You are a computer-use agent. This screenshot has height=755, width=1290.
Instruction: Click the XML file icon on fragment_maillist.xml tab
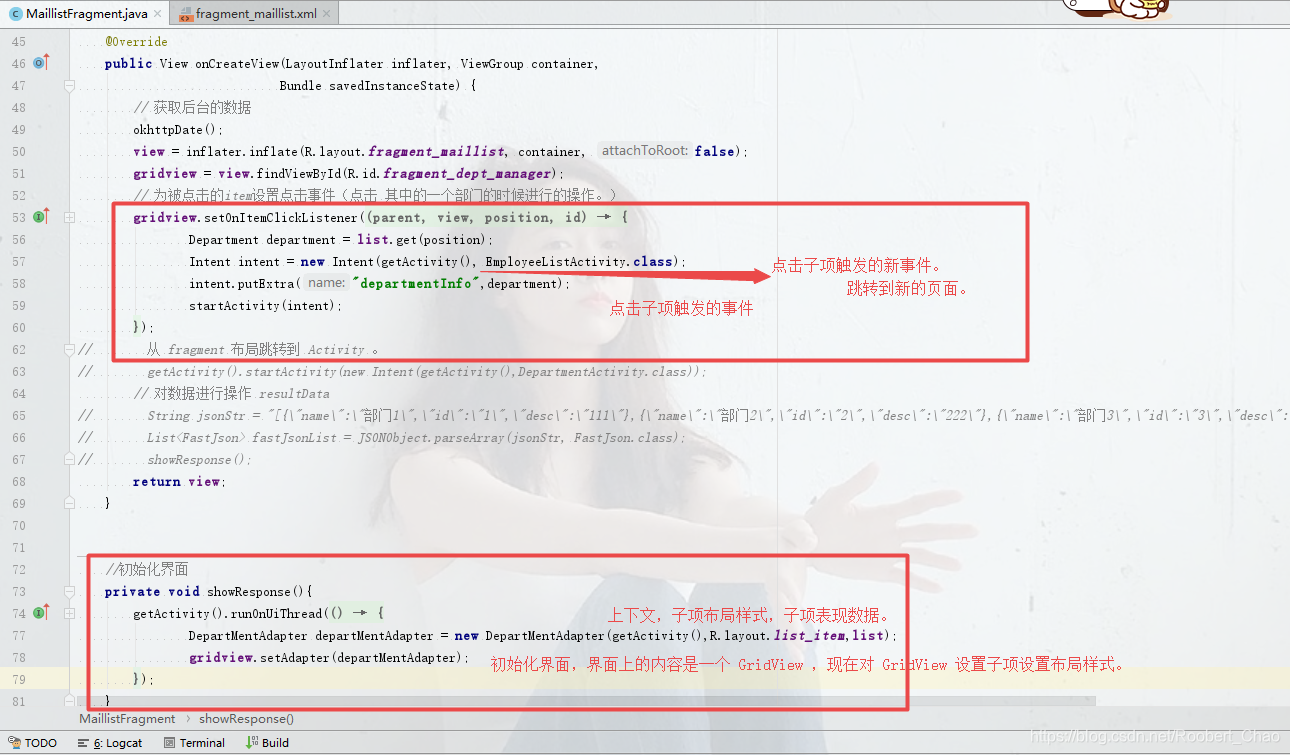185,14
